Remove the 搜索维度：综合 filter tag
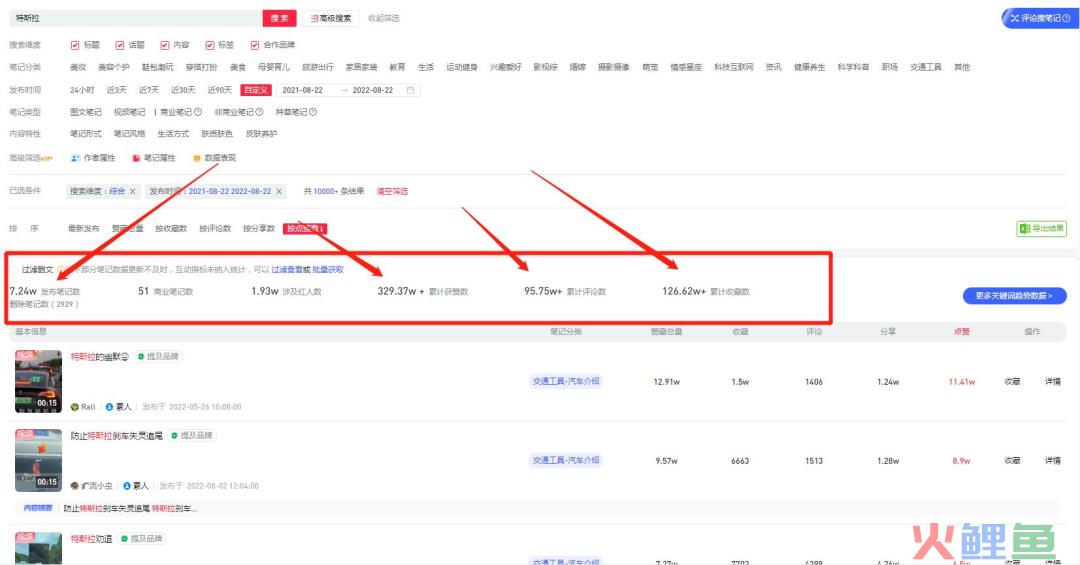1080x565 pixels. tap(133, 191)
